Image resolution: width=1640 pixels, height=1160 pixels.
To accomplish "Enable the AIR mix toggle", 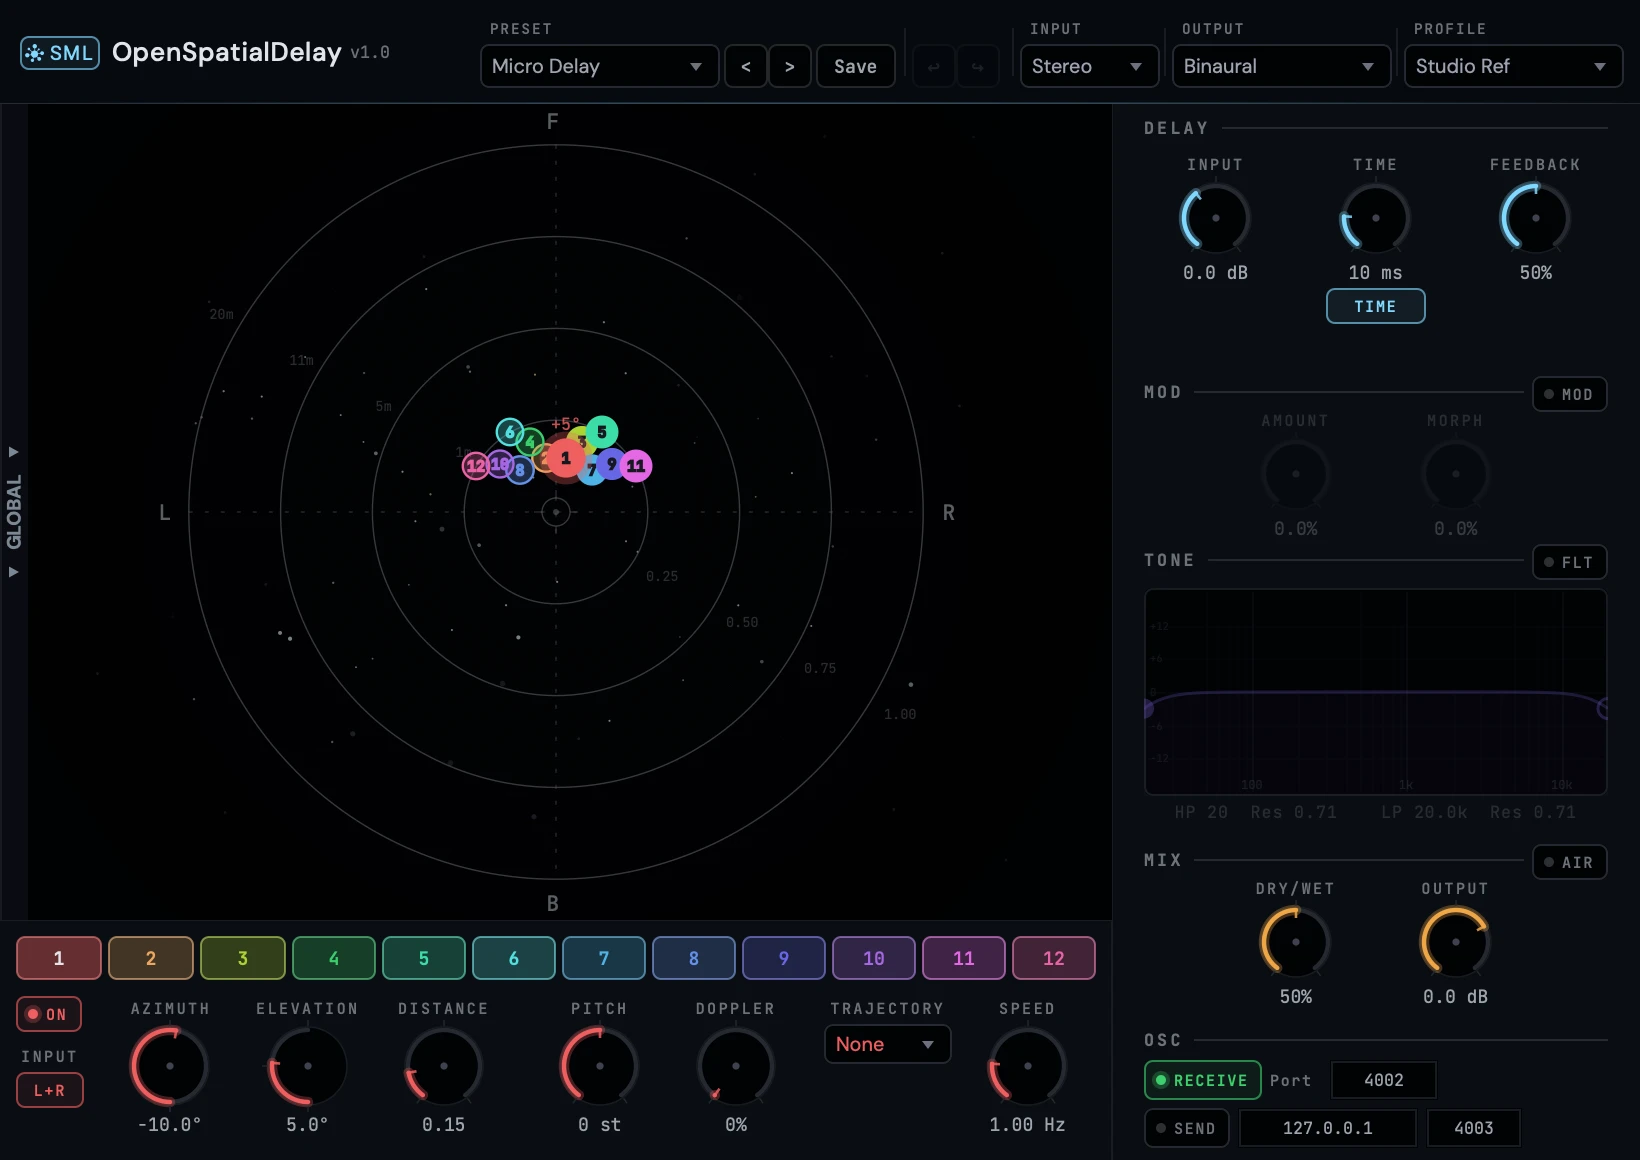I will [x=1569, y=862].
